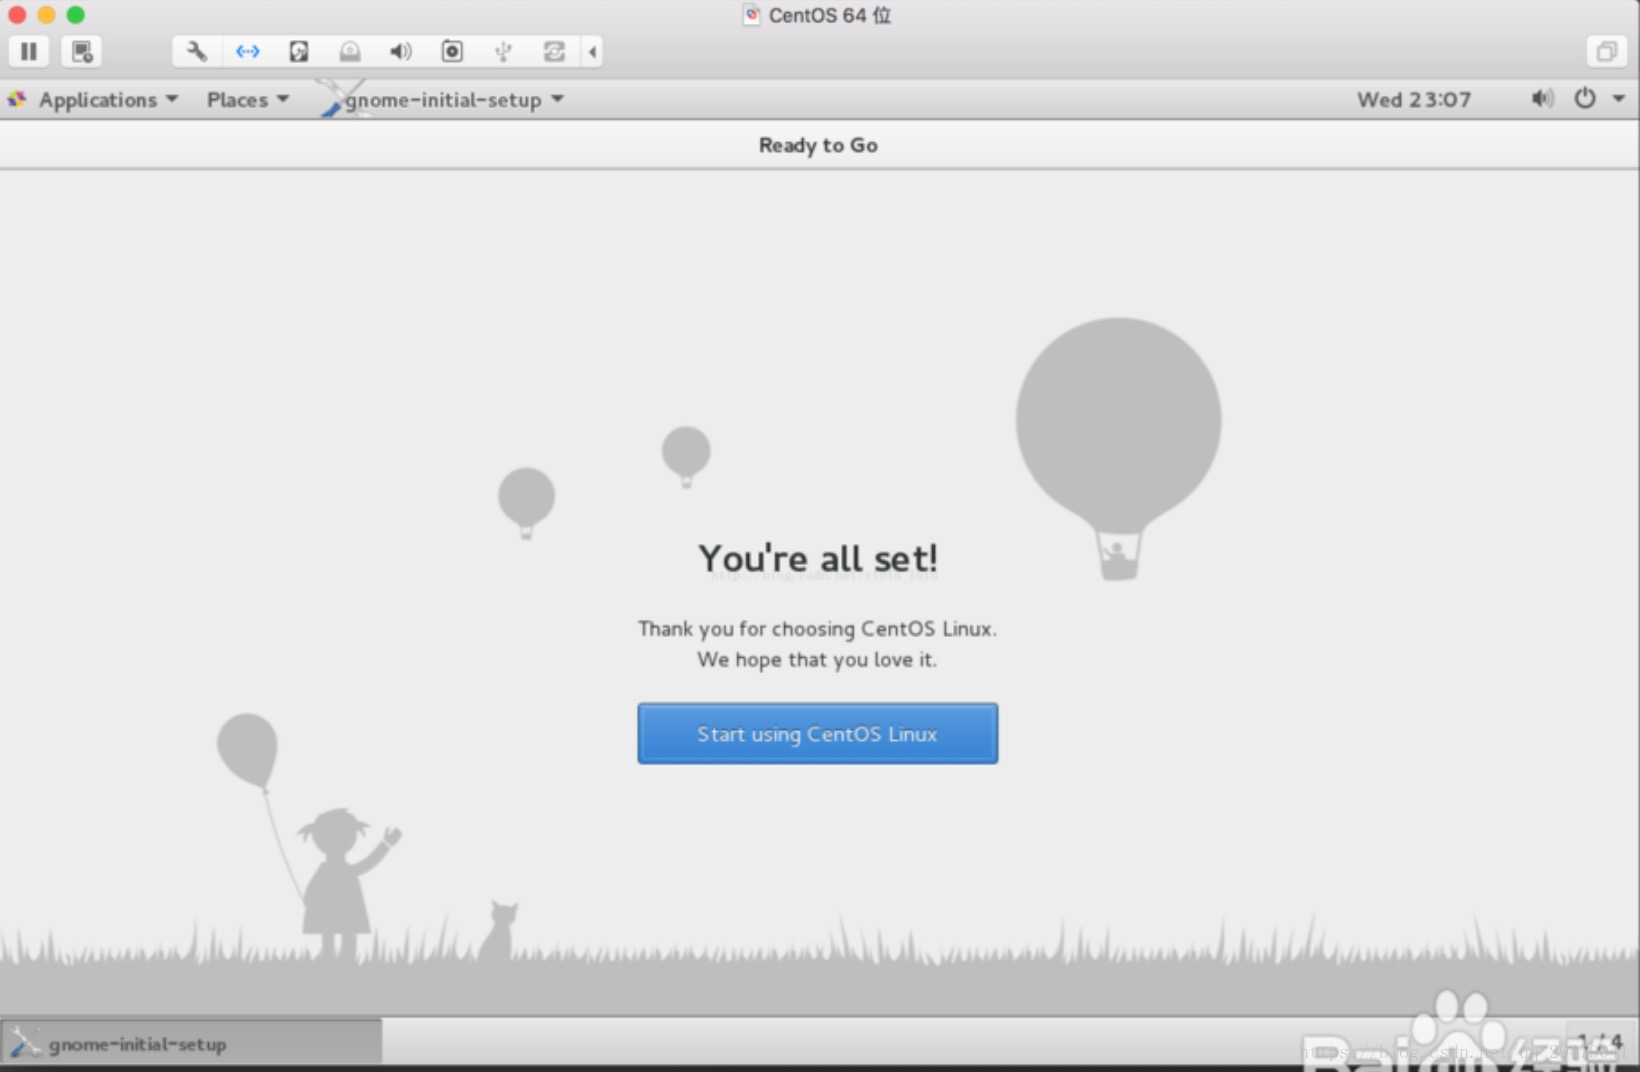Click the hard disk device icon
This screenshot has height=1072, width=1640.
299,51
